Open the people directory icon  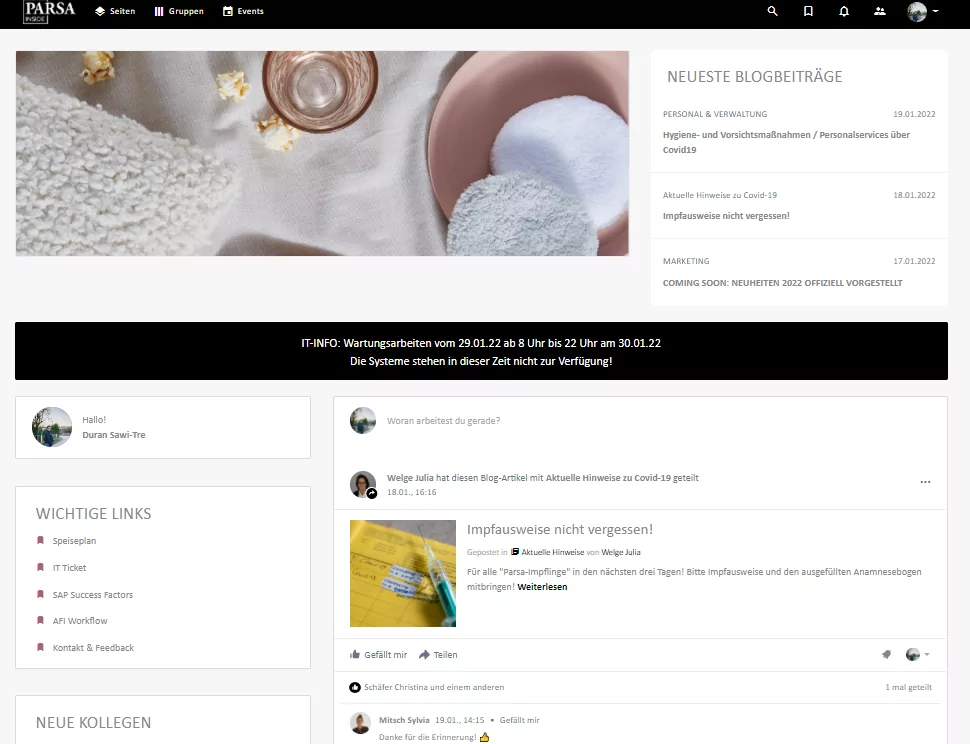[x=880, y=11]
